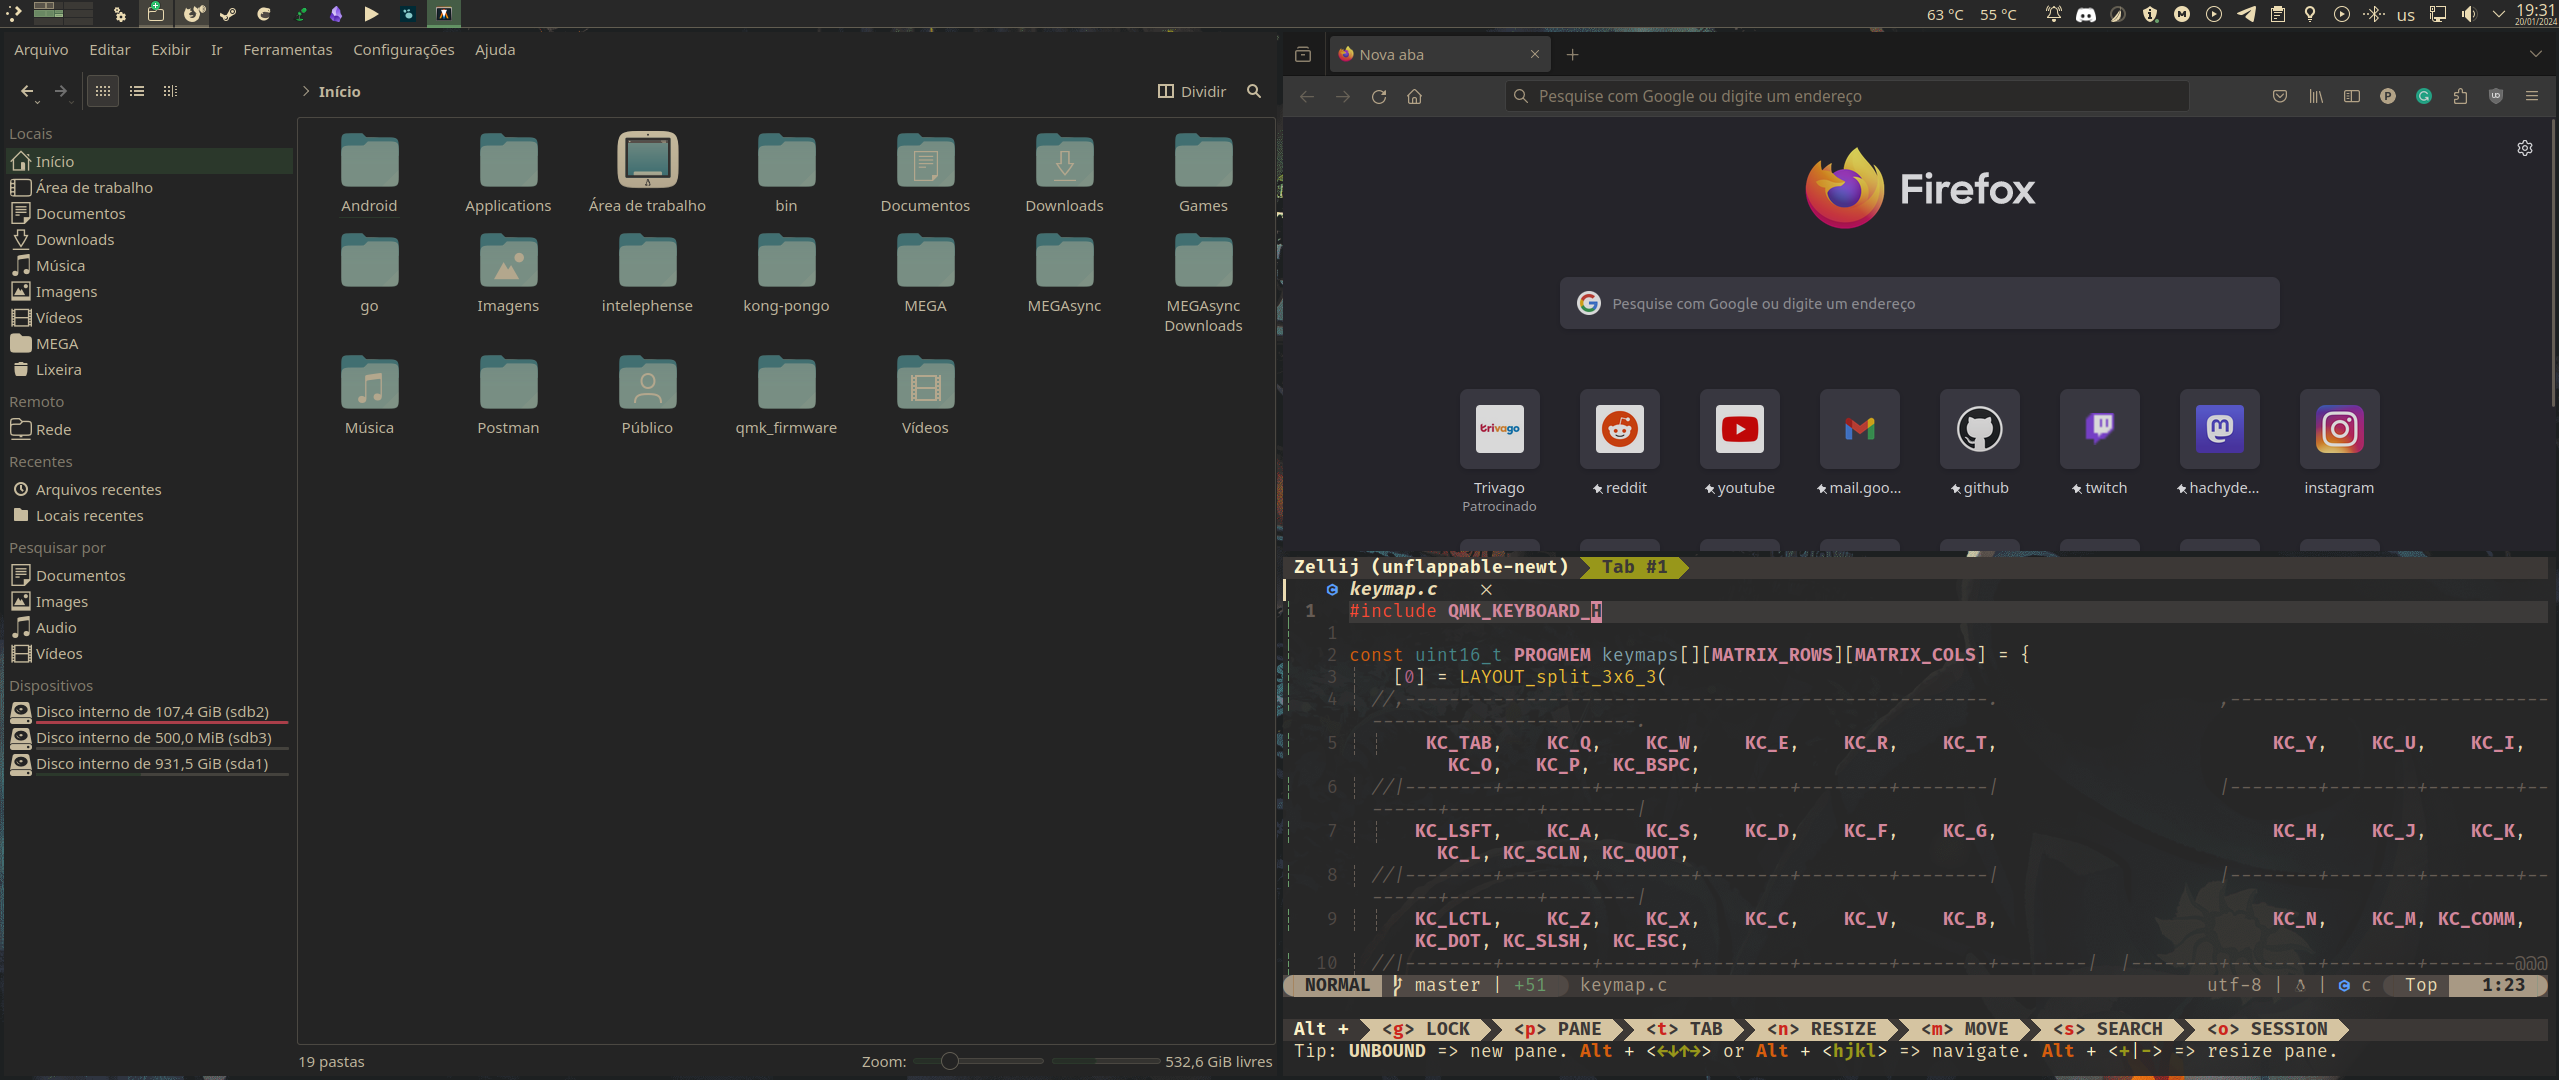This screenshot has height=1080, width=2559.
Task: Open the Firefox extensions puzzle icon
Action: pos(2460,96)
